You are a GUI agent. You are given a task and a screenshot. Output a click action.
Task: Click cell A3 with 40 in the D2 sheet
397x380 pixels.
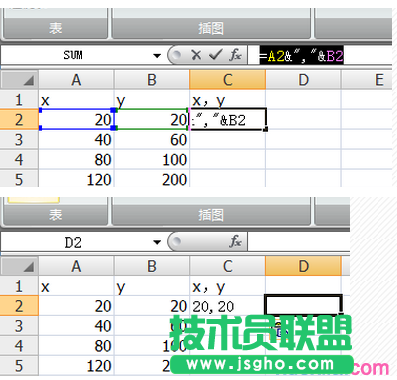(x=76, y=326)
